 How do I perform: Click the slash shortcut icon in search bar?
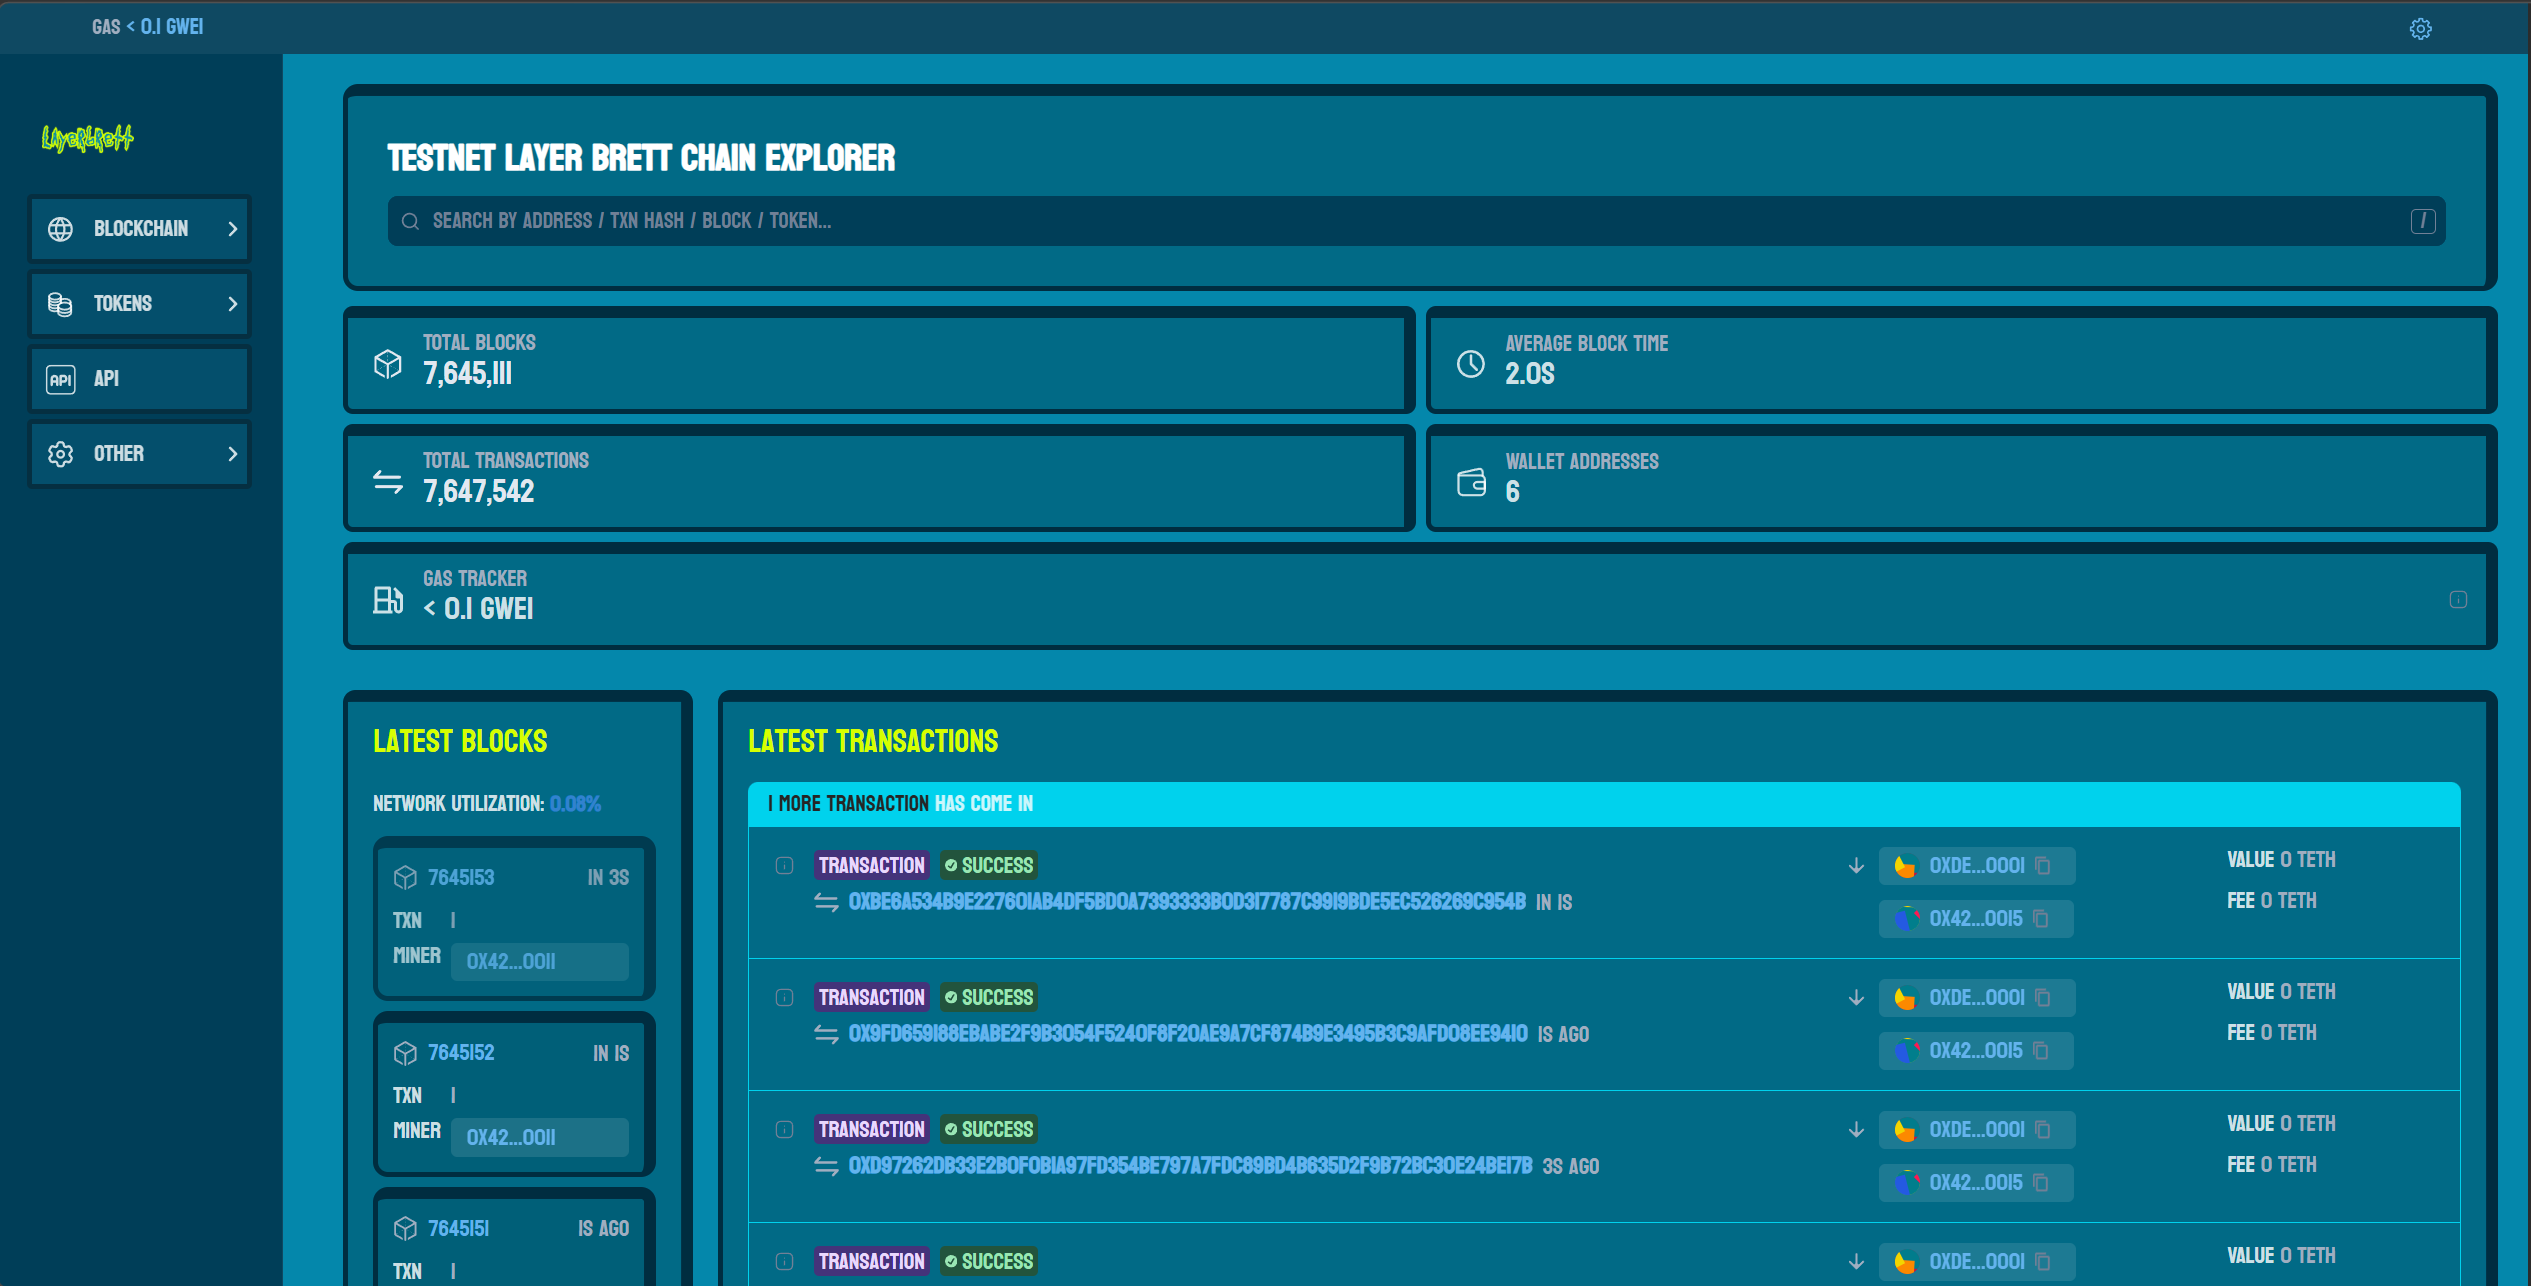point(2422,221)
